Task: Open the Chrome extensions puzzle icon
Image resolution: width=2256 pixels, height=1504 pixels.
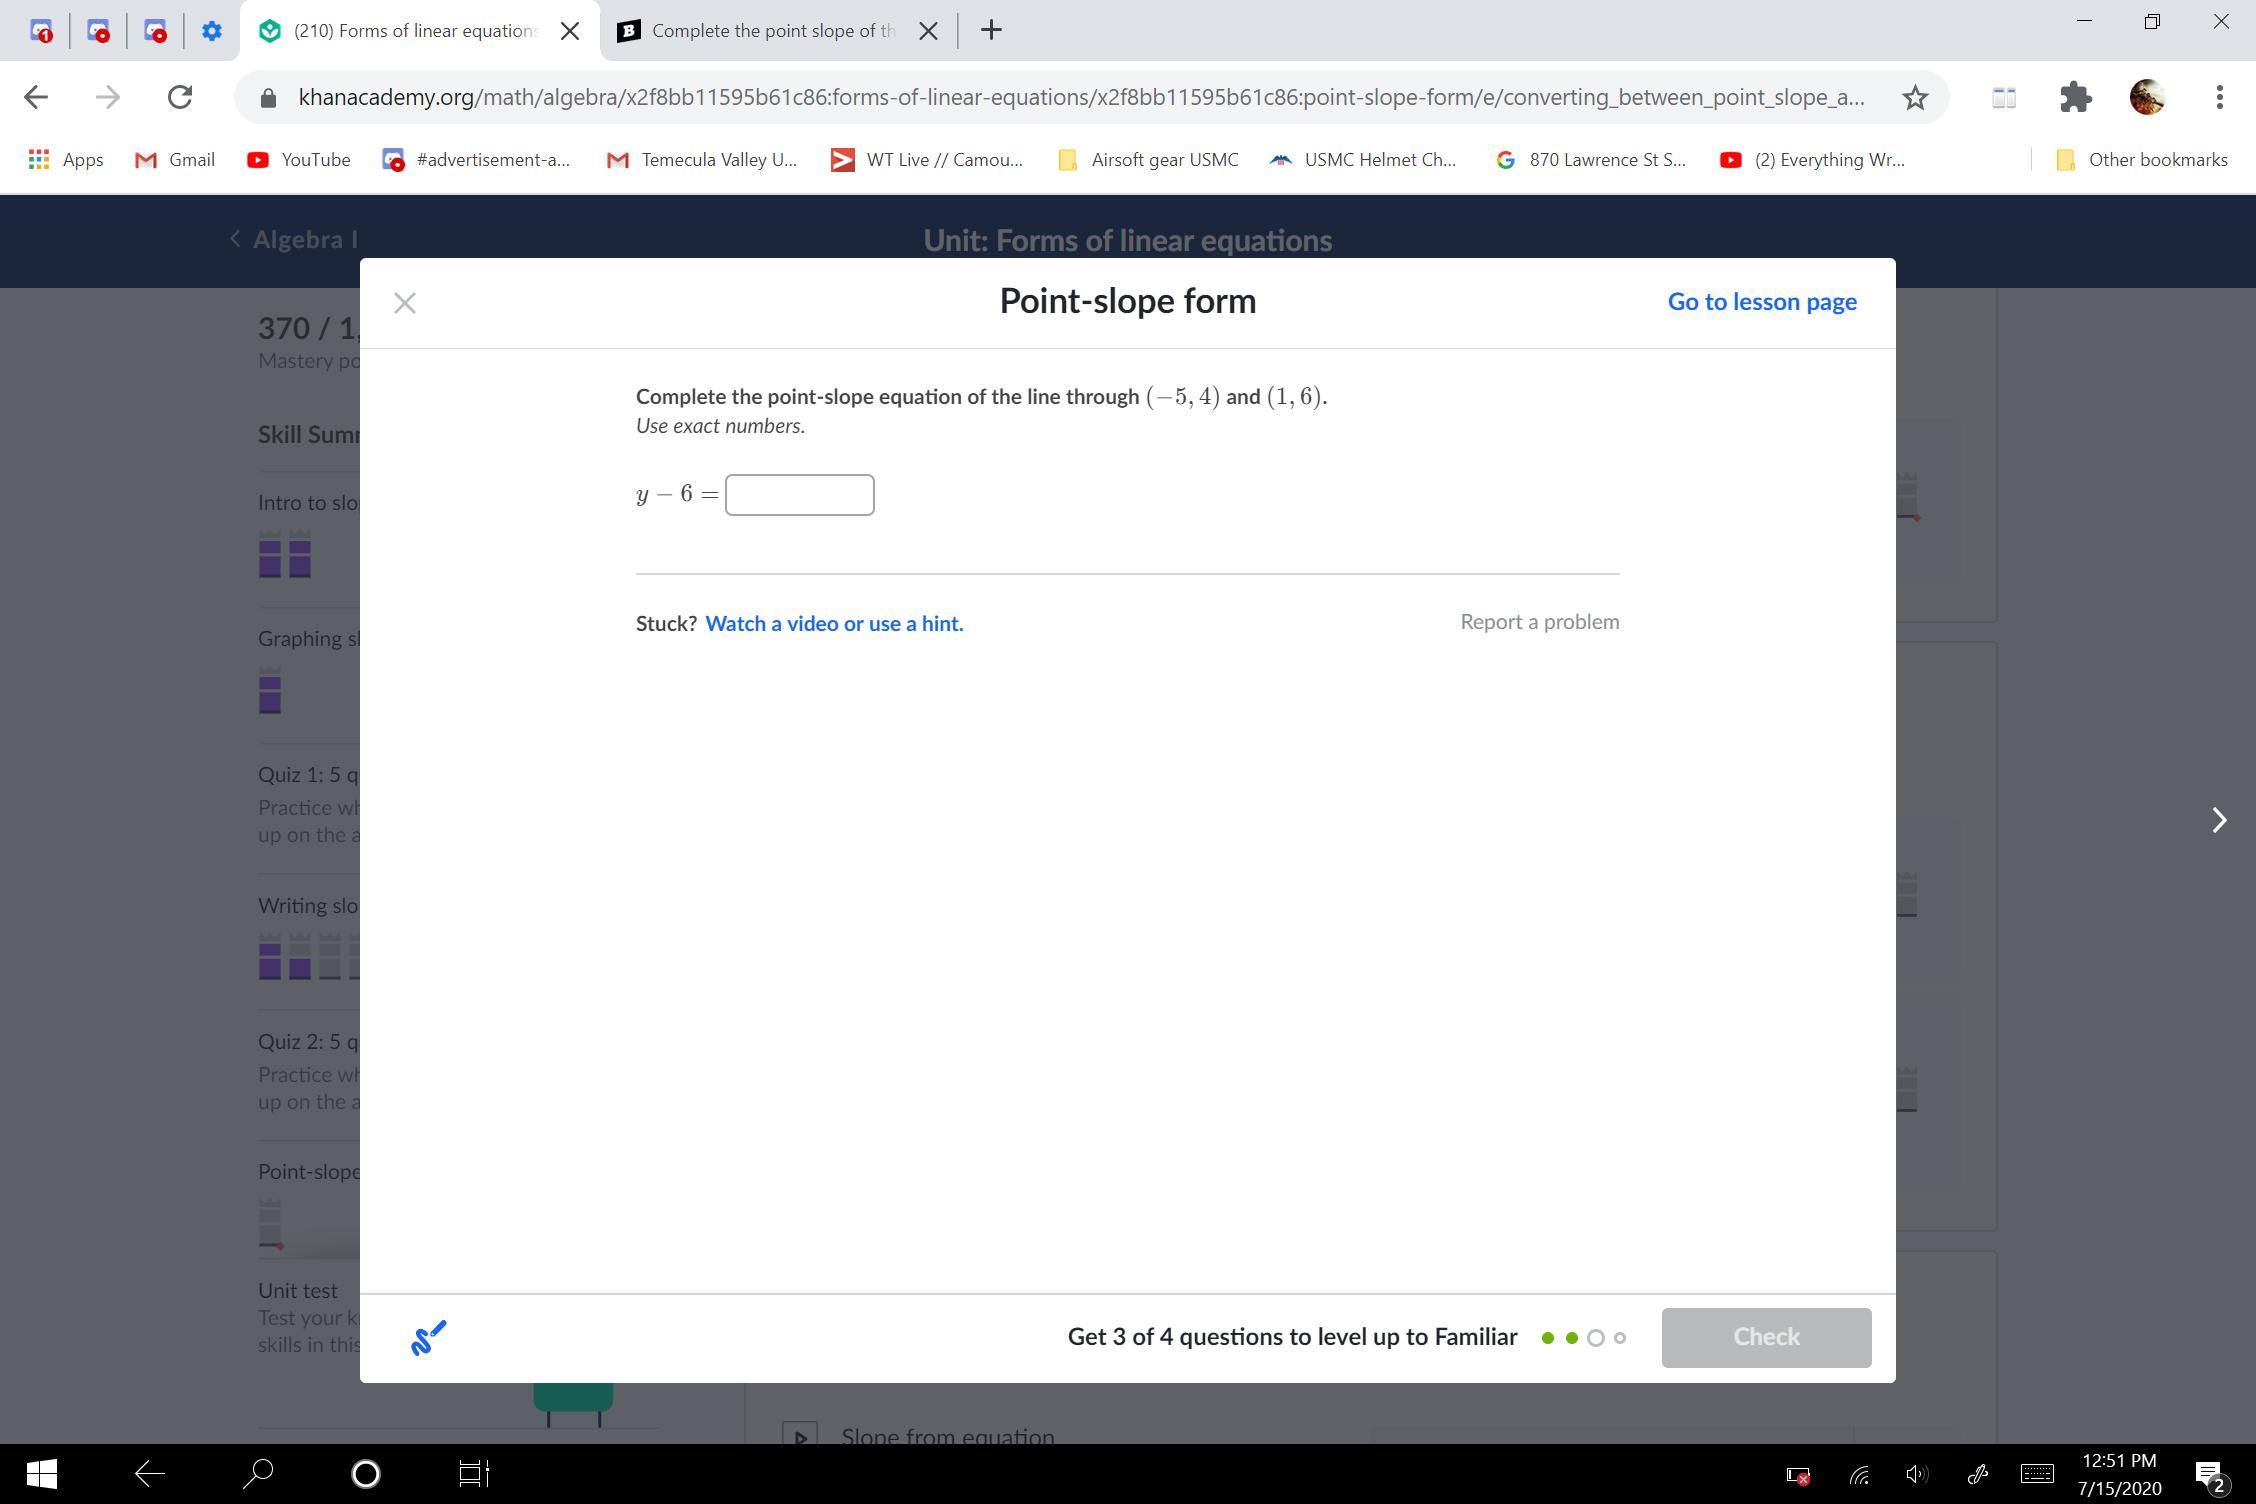Action: point(2076,97)
